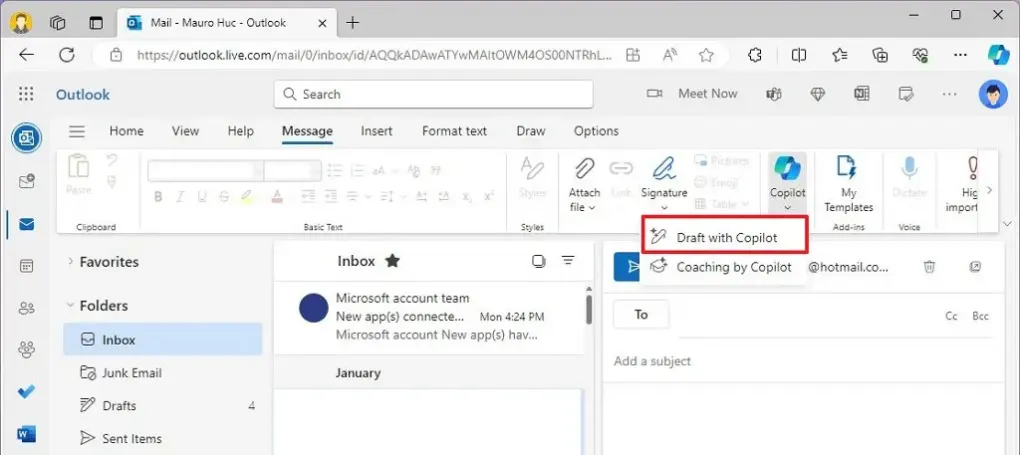Toggle the select-messages checkbox icon in Inbox header
This screenshot has width=1020, height=455.
coord(538,261)
